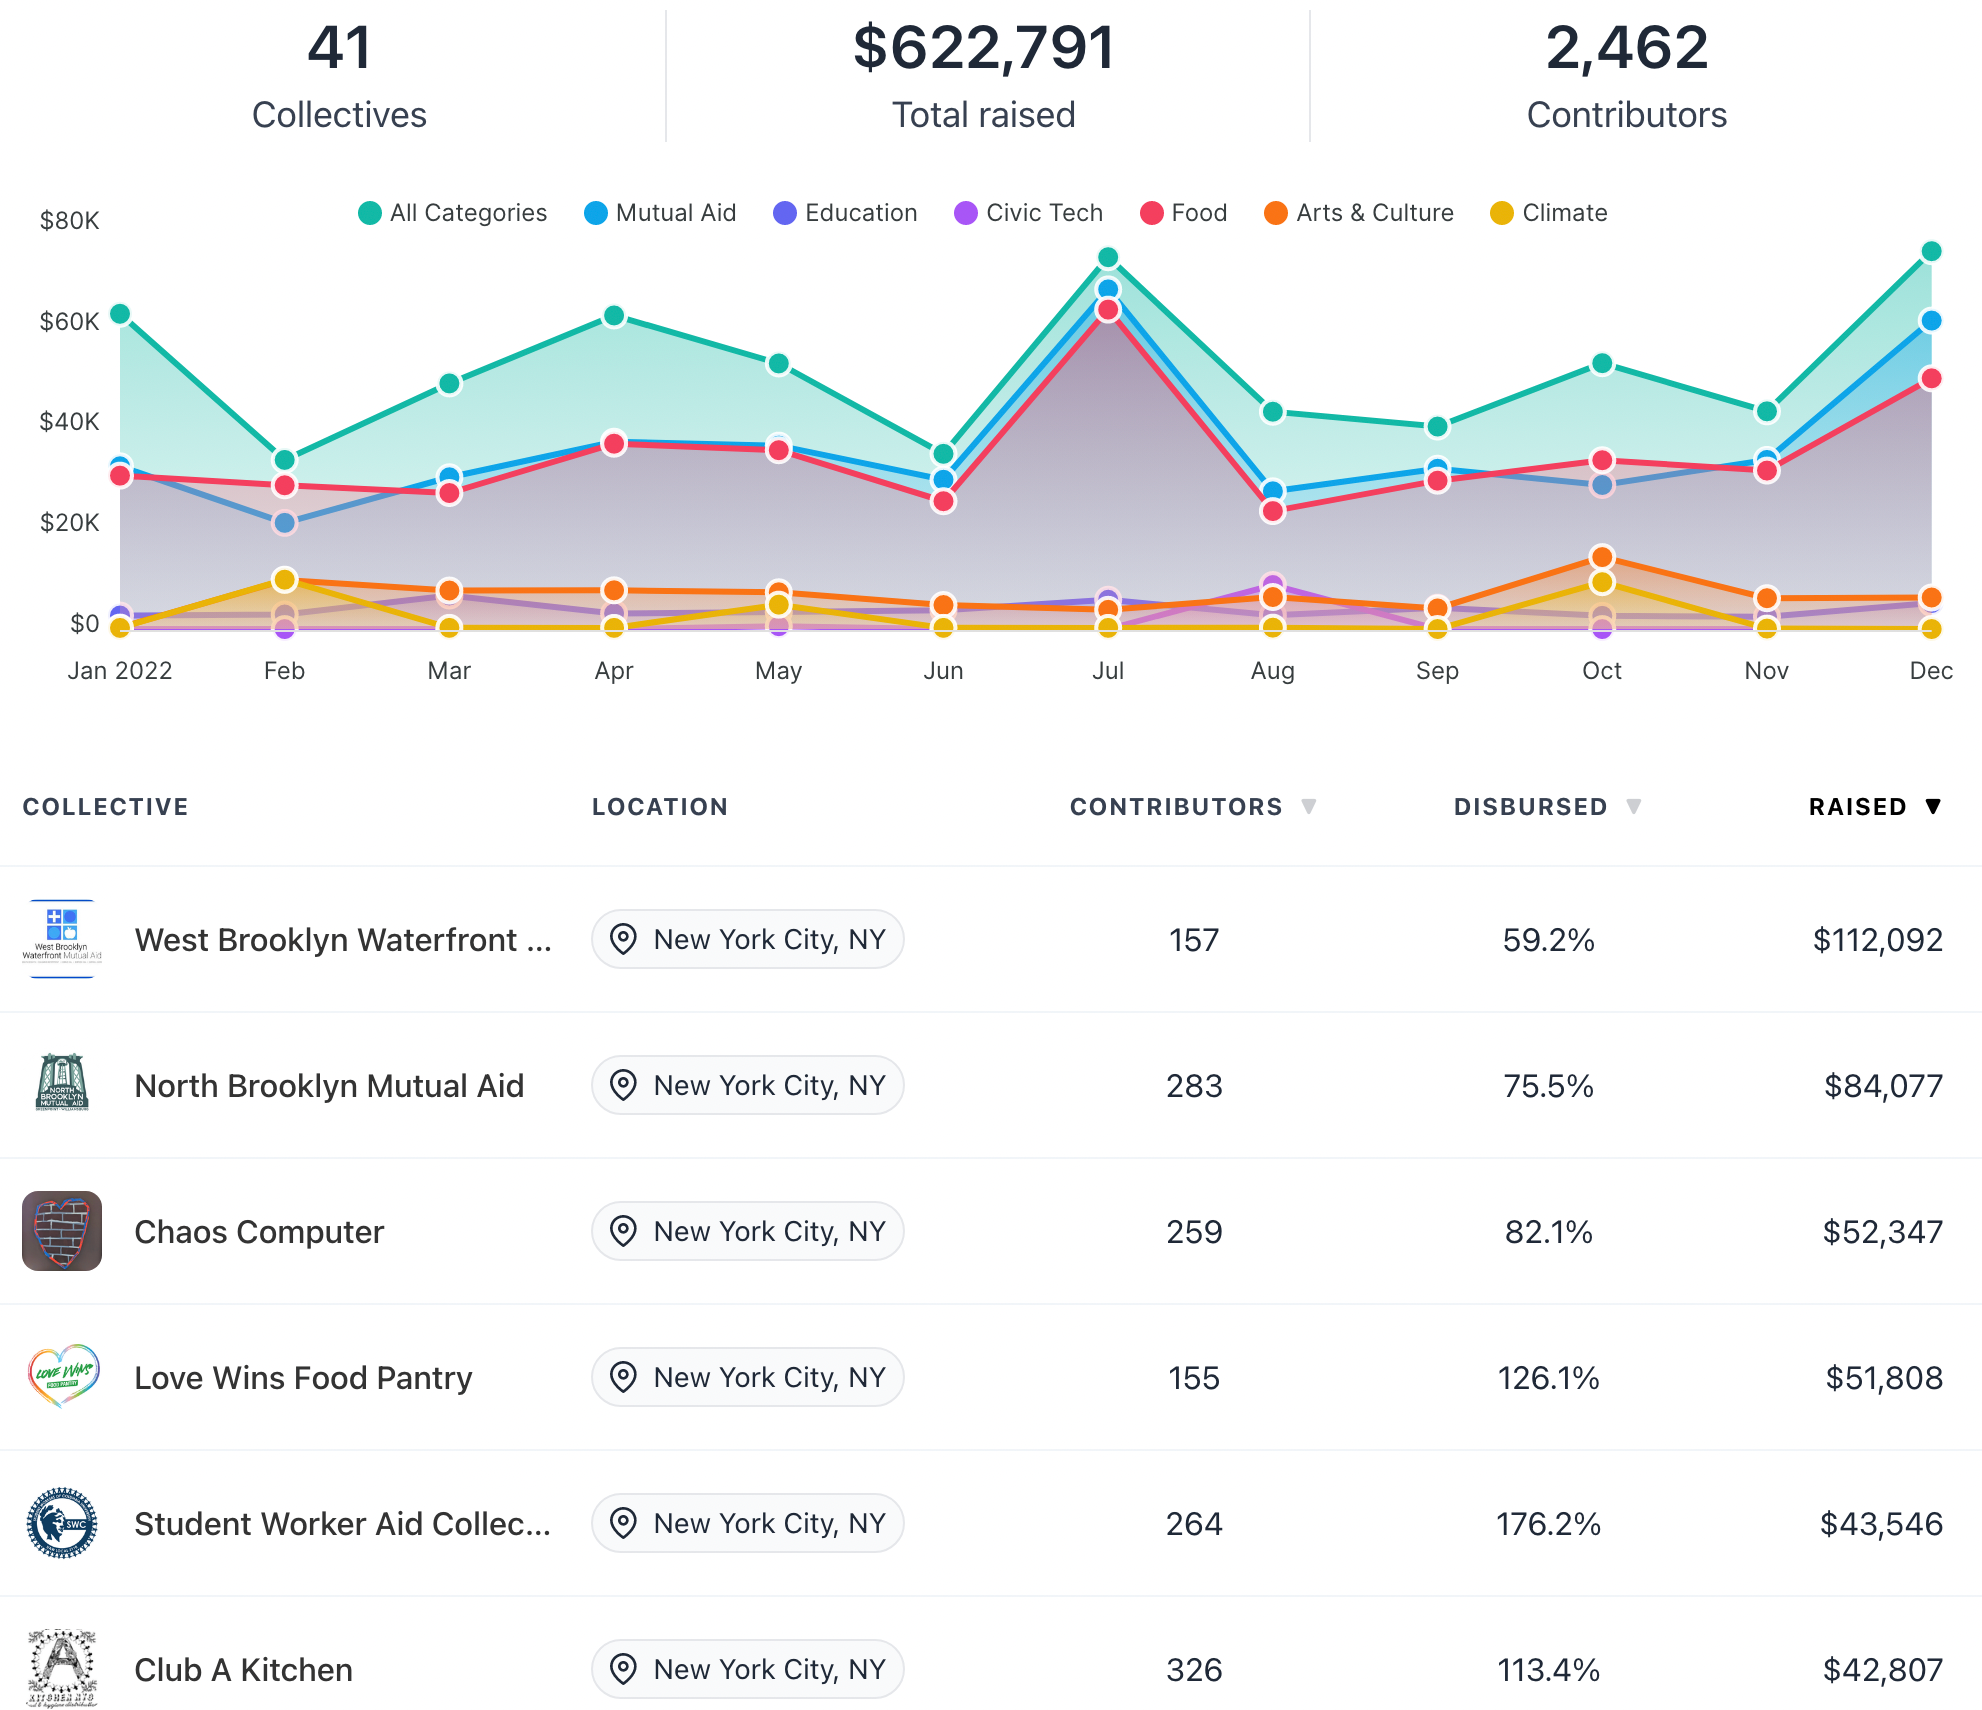This screenshot has height=1710, width=1982.
Task: Toggle Civic Tech series visibility
Action: coord(1028,213)
